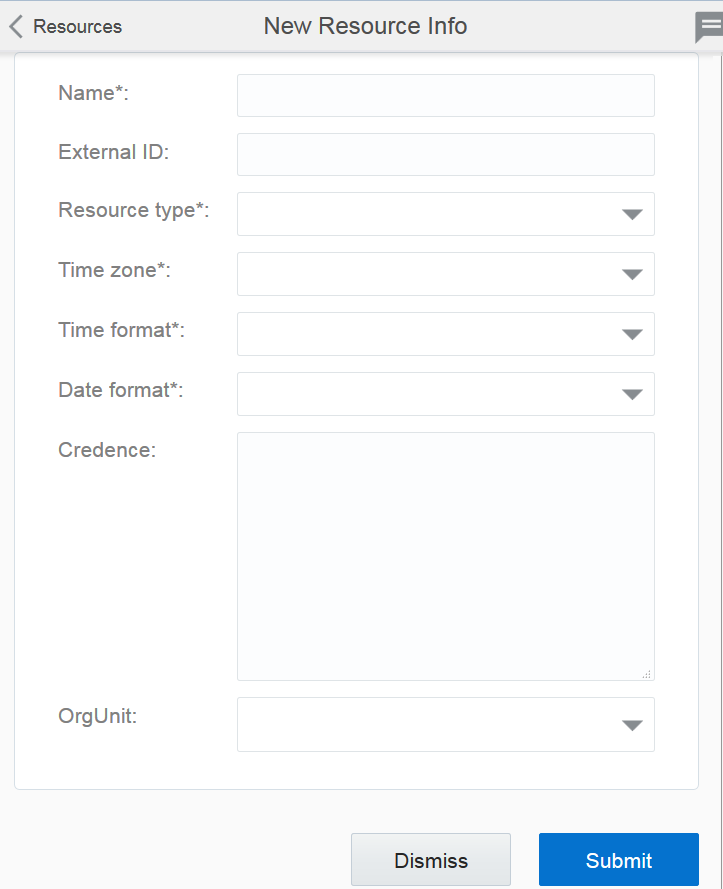Click the Credence label text

click(x=107, y=450)
